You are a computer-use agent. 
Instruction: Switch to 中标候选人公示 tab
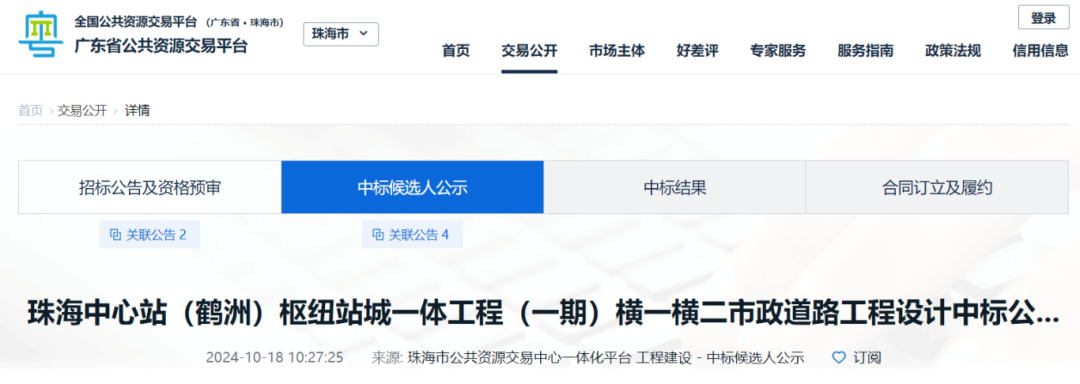pyautogui.click(x=413, y=187)
